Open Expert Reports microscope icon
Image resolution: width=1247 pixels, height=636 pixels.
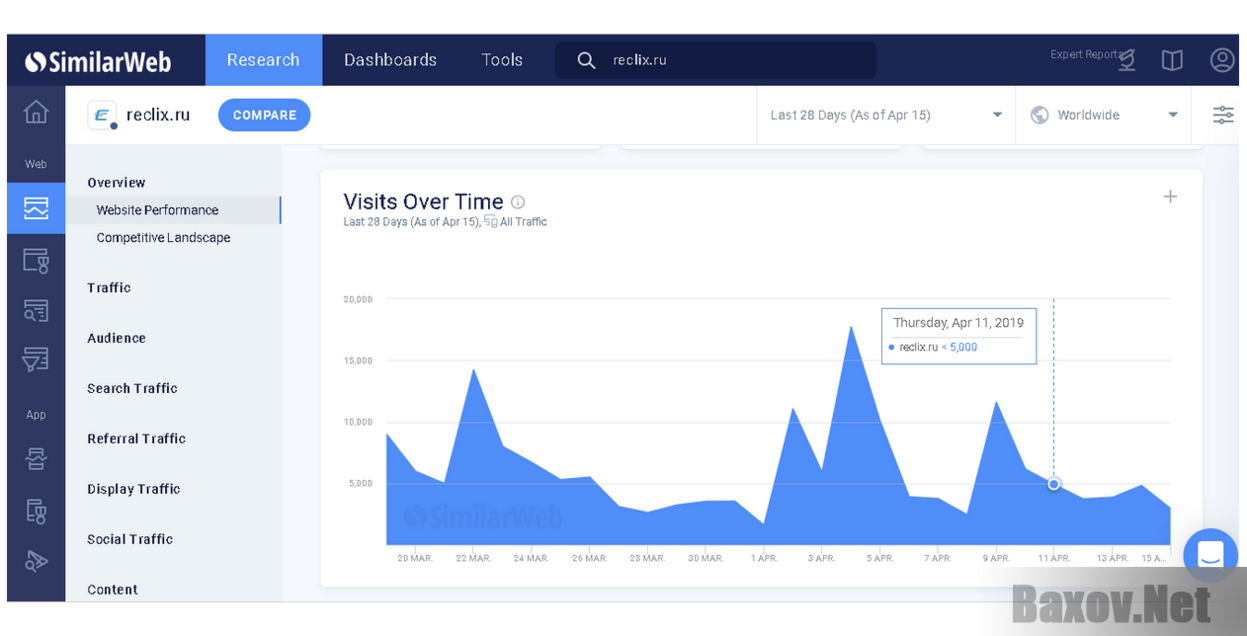1127,61
